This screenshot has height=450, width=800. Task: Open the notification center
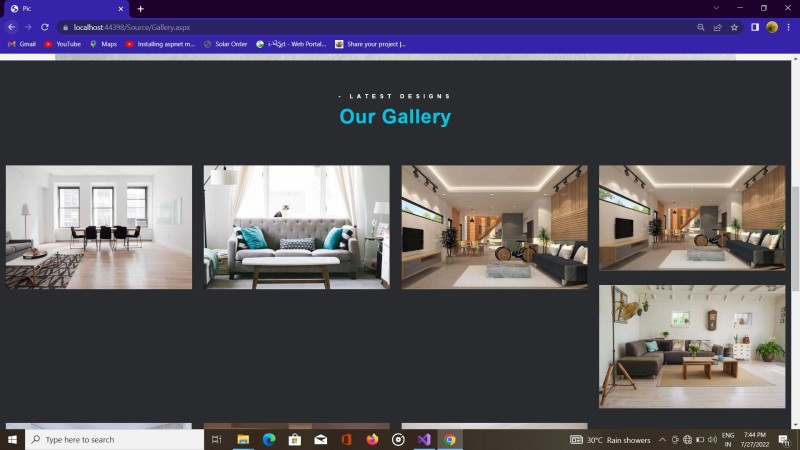click(x=784, y=440)
